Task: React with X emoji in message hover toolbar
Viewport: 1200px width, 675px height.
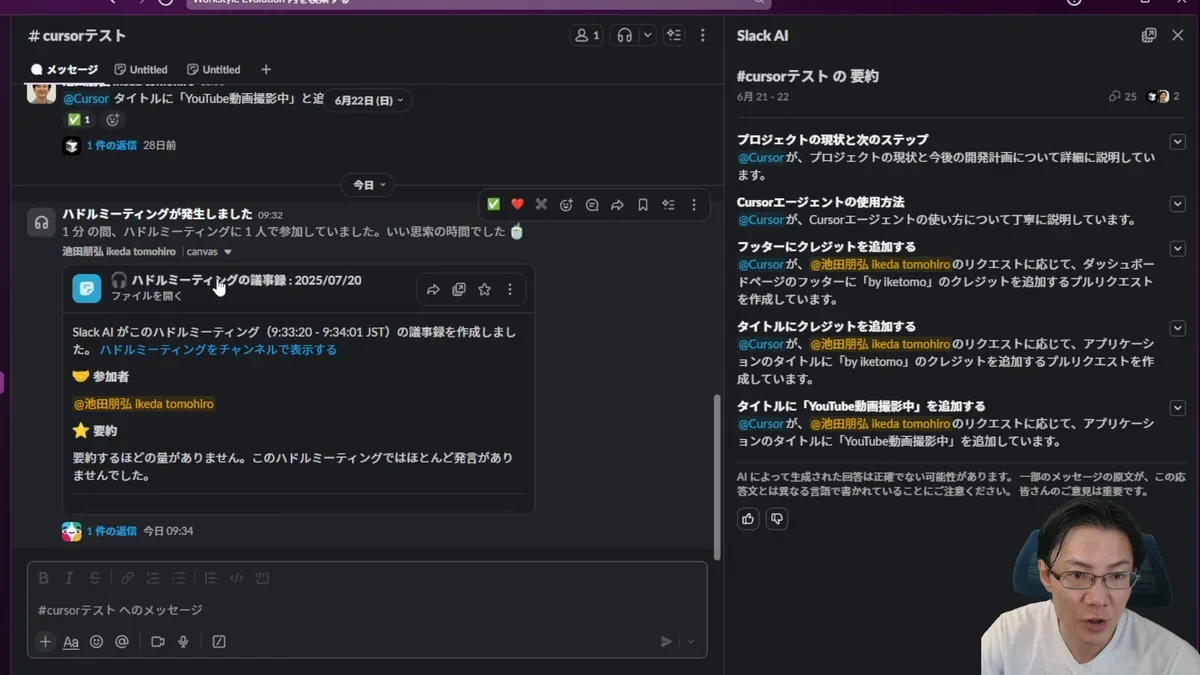Action: [x=541, y=204]
